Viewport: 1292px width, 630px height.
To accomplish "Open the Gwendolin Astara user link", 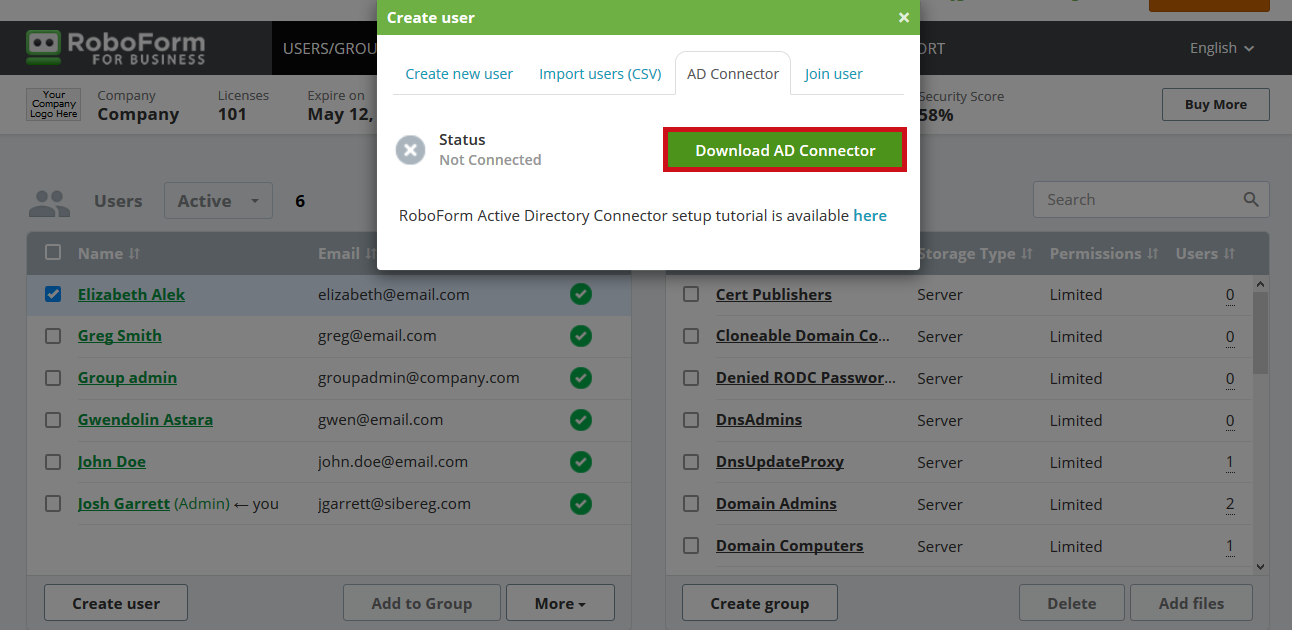I will (x=145, y=420).
